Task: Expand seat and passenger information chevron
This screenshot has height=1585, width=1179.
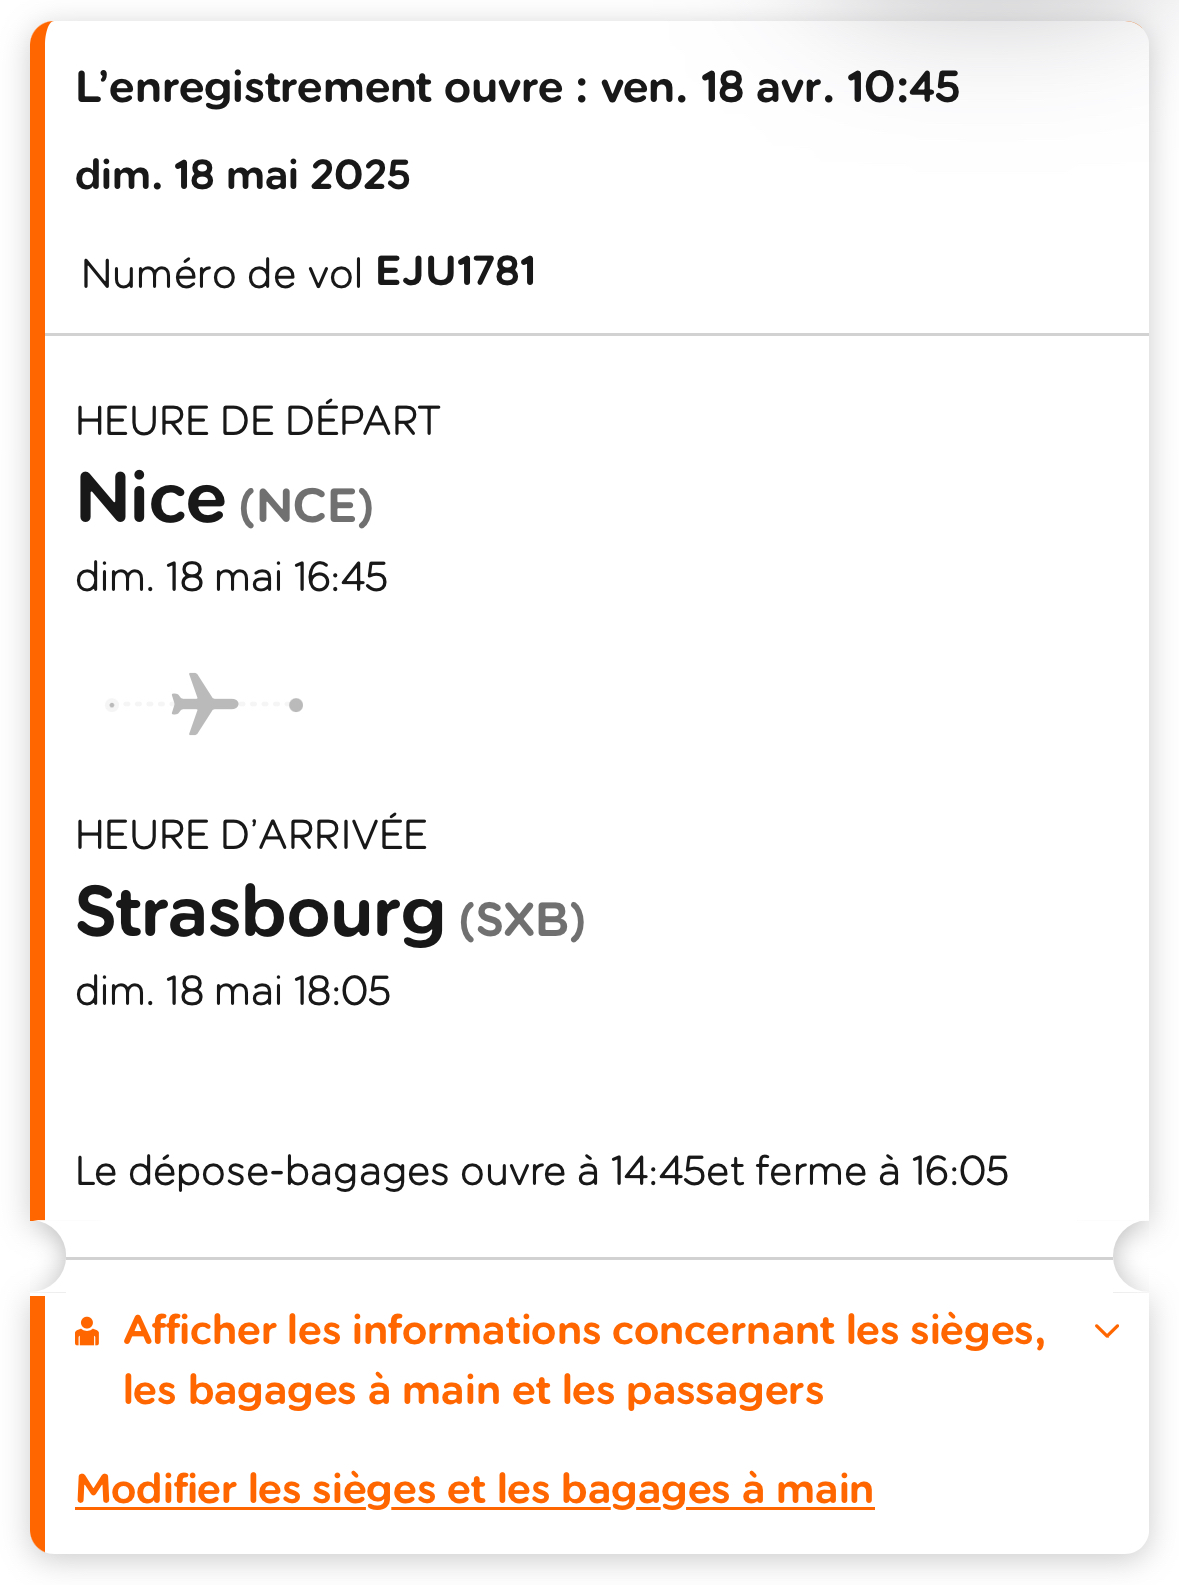Action: [1107, 1331]
